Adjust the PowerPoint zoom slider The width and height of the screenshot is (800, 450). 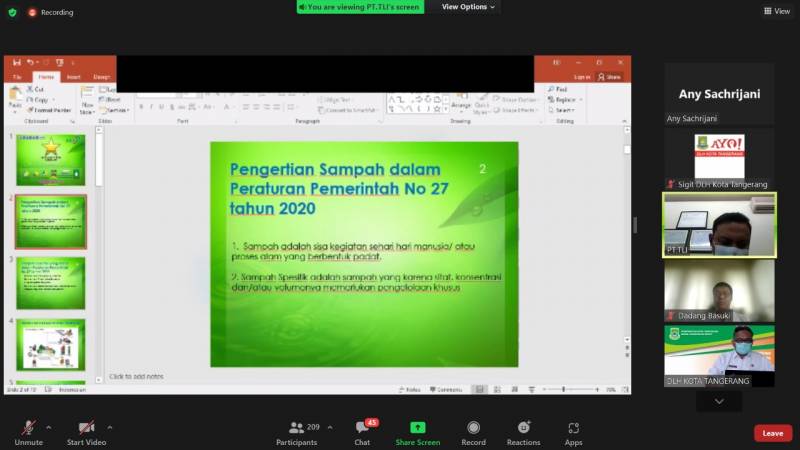point(563,389)
